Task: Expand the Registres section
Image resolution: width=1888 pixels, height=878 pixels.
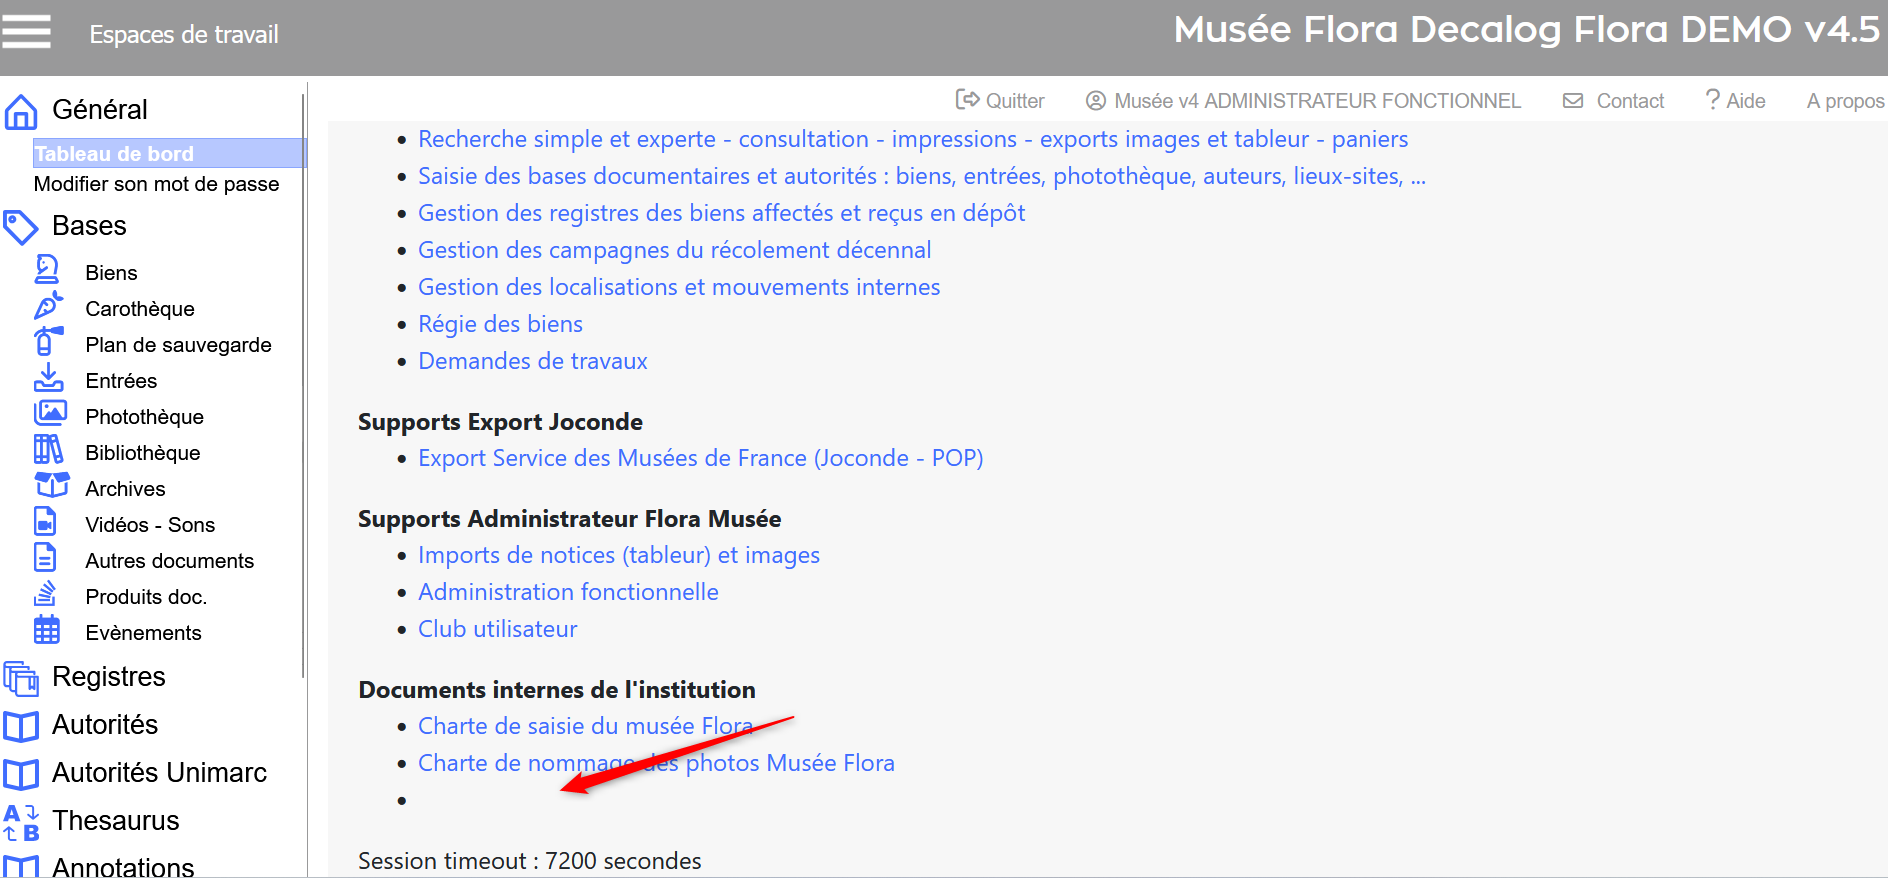Action: click(x=108, y=677)
